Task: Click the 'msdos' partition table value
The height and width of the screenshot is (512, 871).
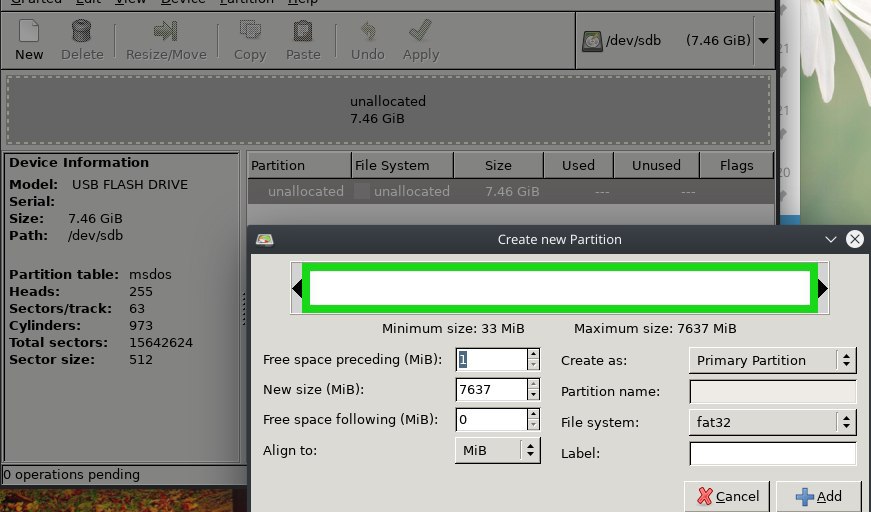Action: (150, 274)
